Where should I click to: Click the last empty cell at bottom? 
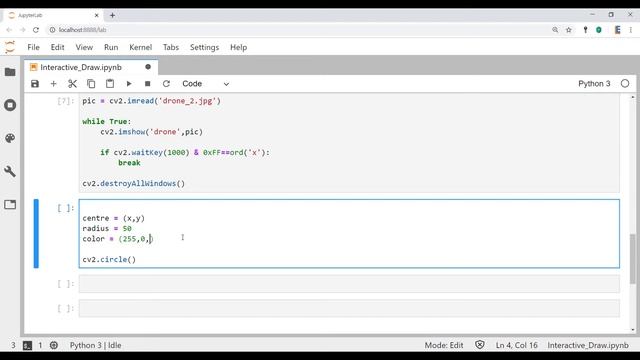point(349,308)
